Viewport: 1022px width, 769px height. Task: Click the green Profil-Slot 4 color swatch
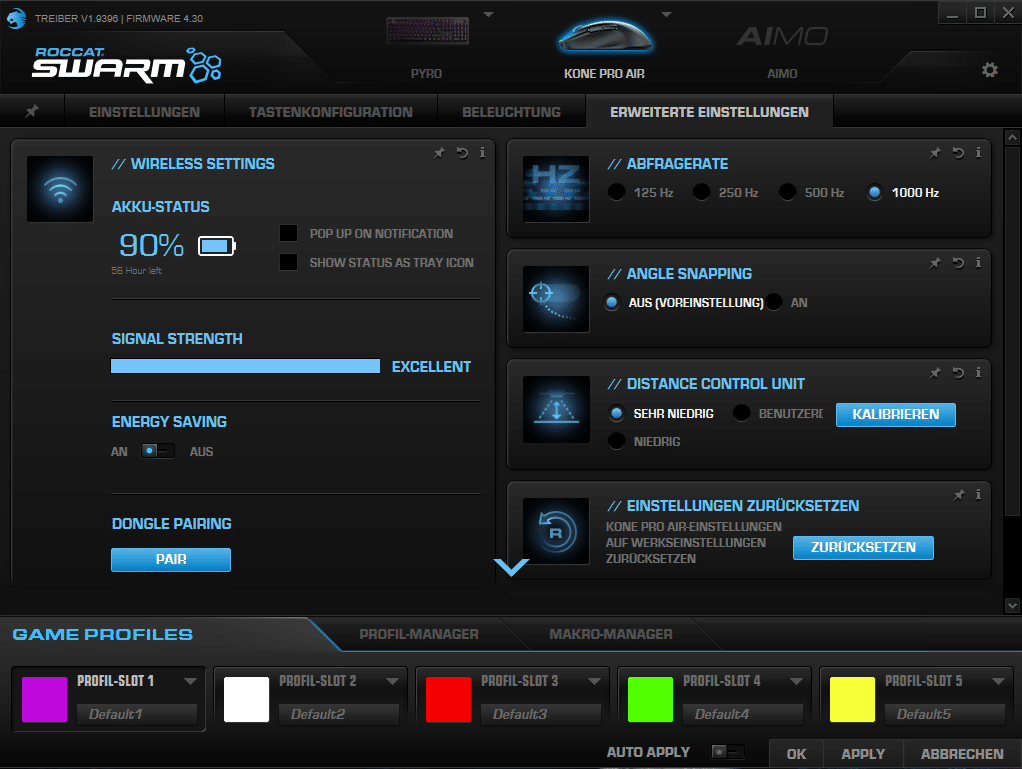pos(650,699)
